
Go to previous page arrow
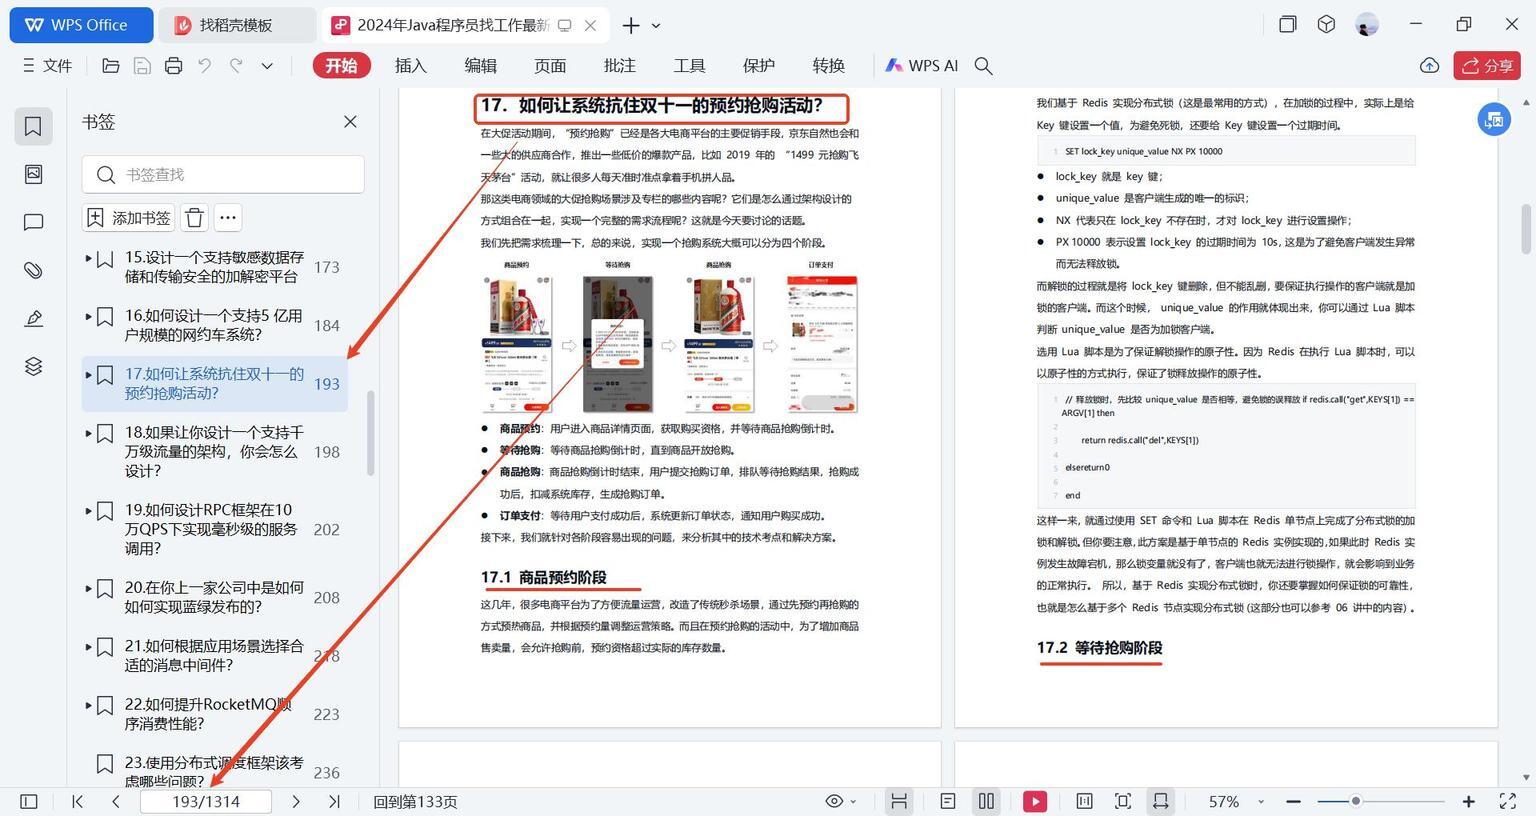point(116,801)
